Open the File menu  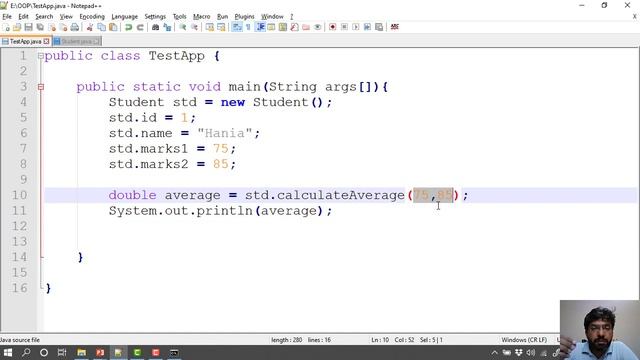click(x=7, y=17)
